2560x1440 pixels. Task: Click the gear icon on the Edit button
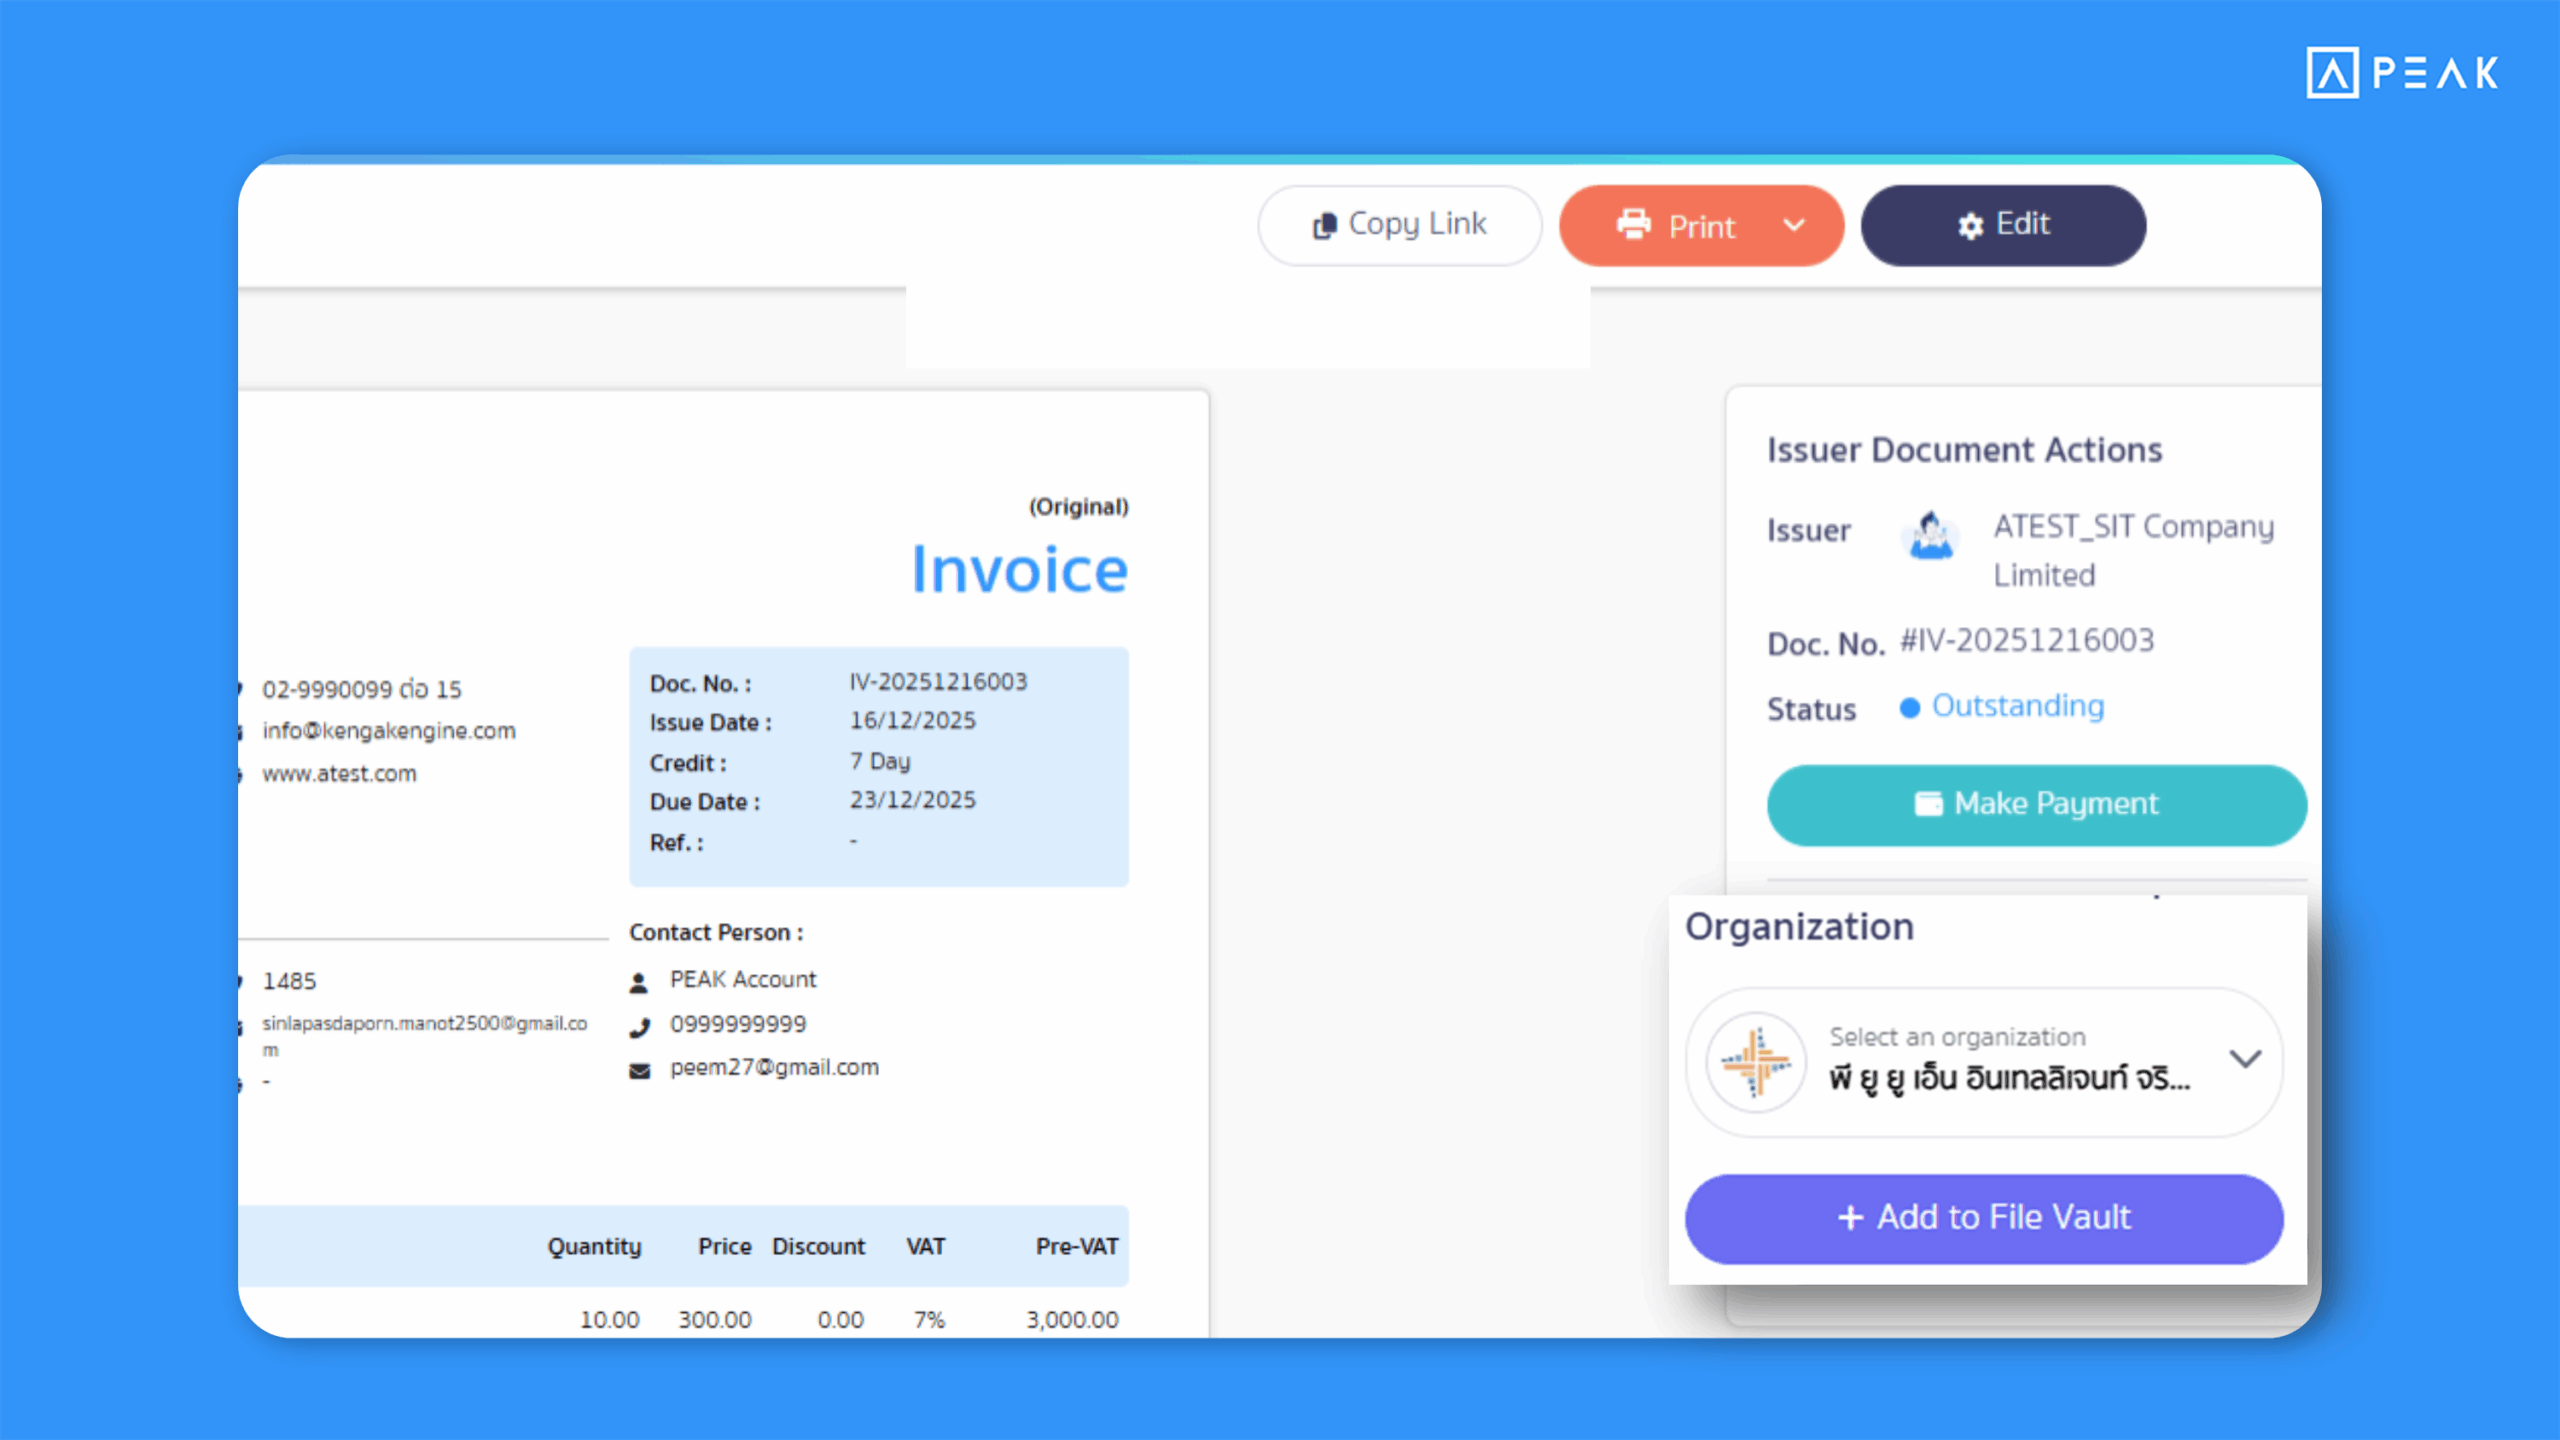(1969, 224)
